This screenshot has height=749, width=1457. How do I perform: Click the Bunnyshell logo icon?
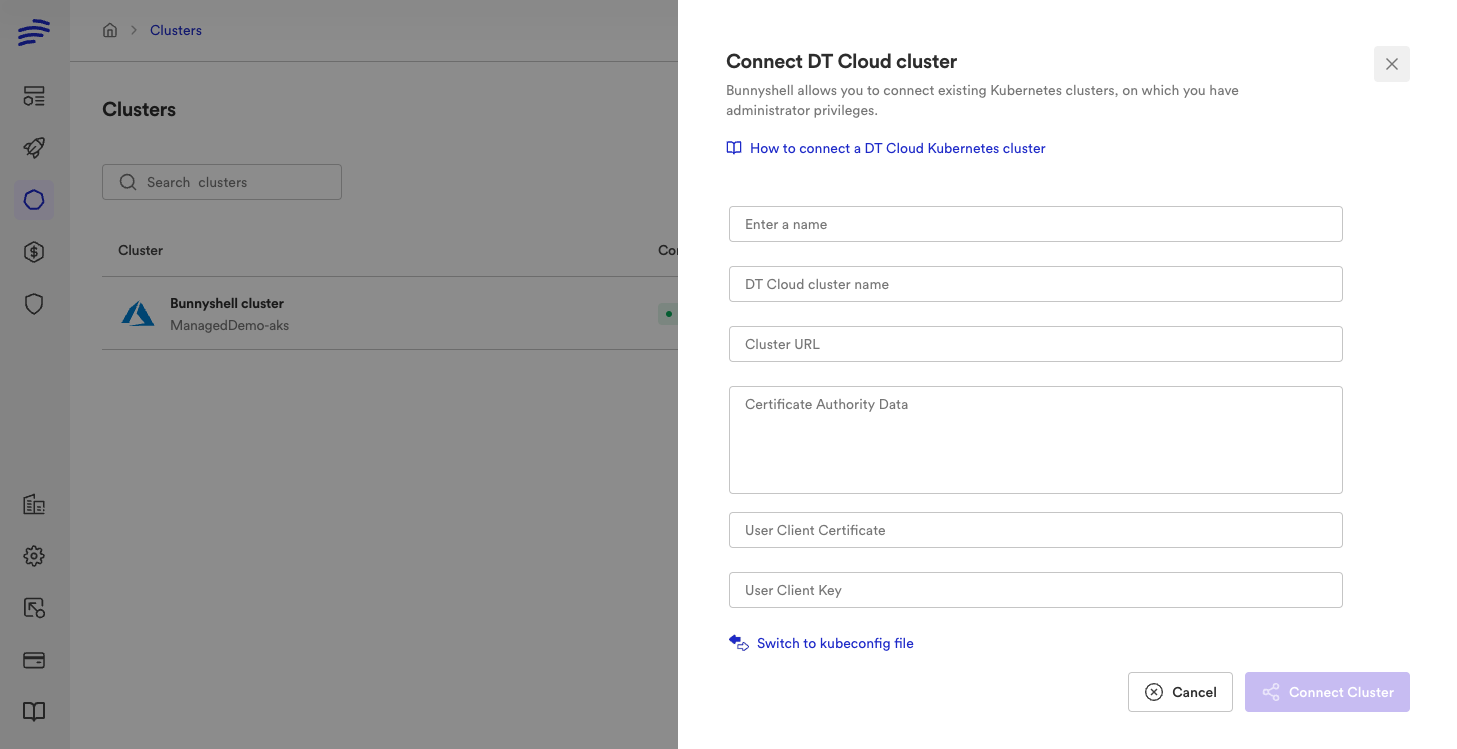click(x=34, y=32)
